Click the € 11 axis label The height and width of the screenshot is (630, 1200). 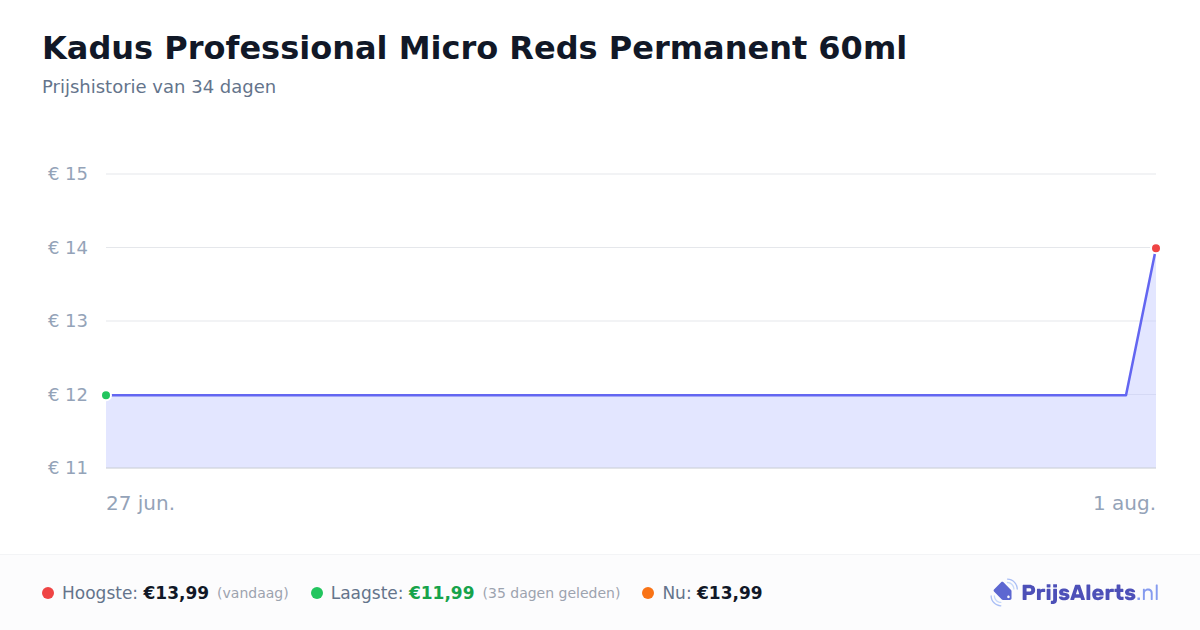click(x=68, y=468)
